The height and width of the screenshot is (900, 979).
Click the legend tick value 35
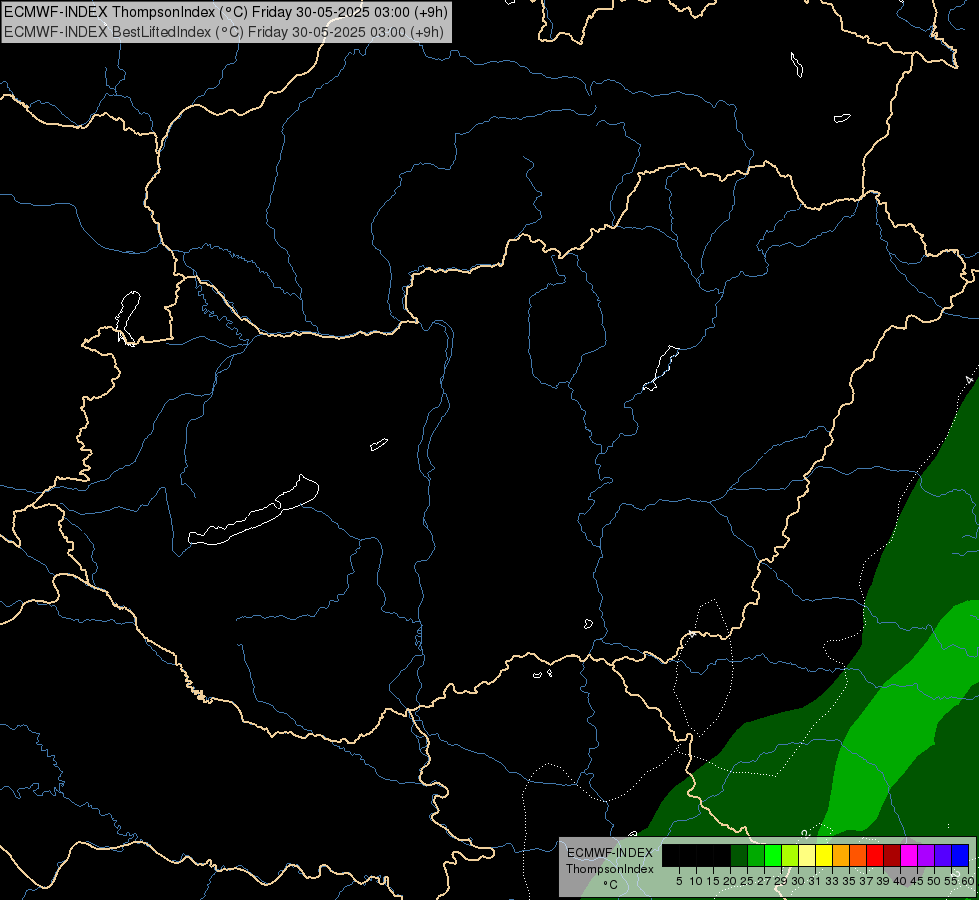850,881
